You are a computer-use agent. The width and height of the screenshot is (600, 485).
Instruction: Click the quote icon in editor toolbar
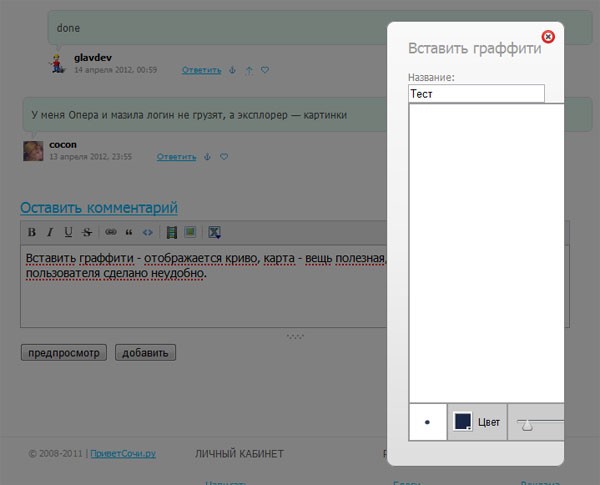pos(129,233)
